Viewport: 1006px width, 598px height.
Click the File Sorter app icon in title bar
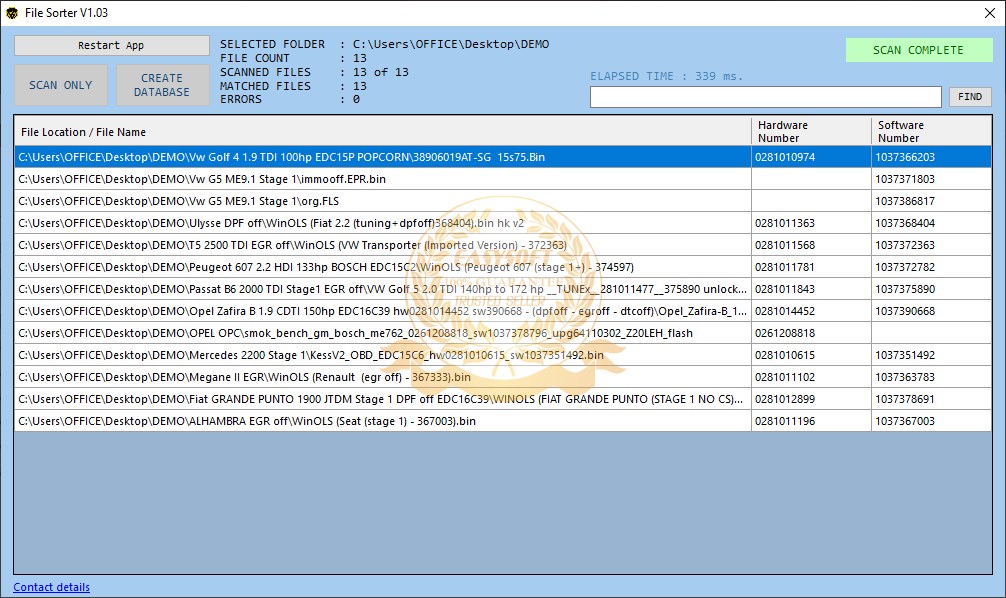[x=12, y=13]
